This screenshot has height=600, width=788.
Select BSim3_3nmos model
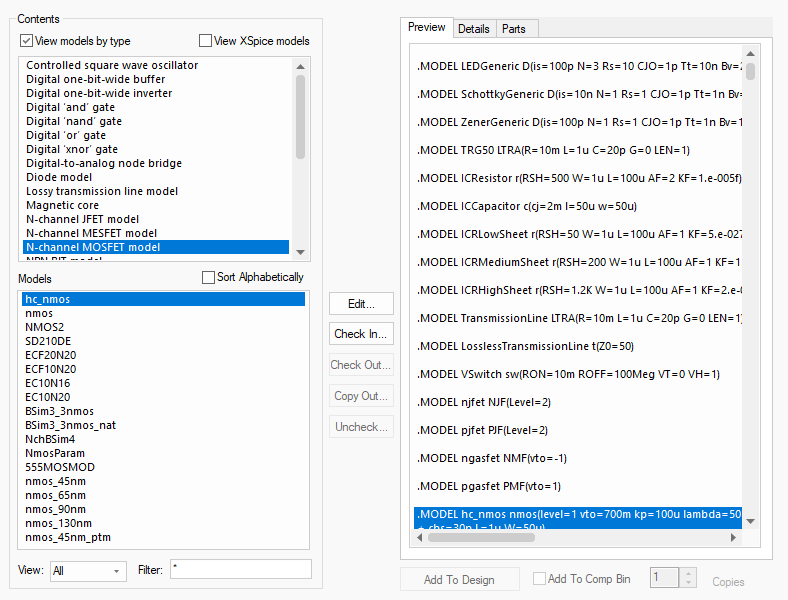(60, 411)
